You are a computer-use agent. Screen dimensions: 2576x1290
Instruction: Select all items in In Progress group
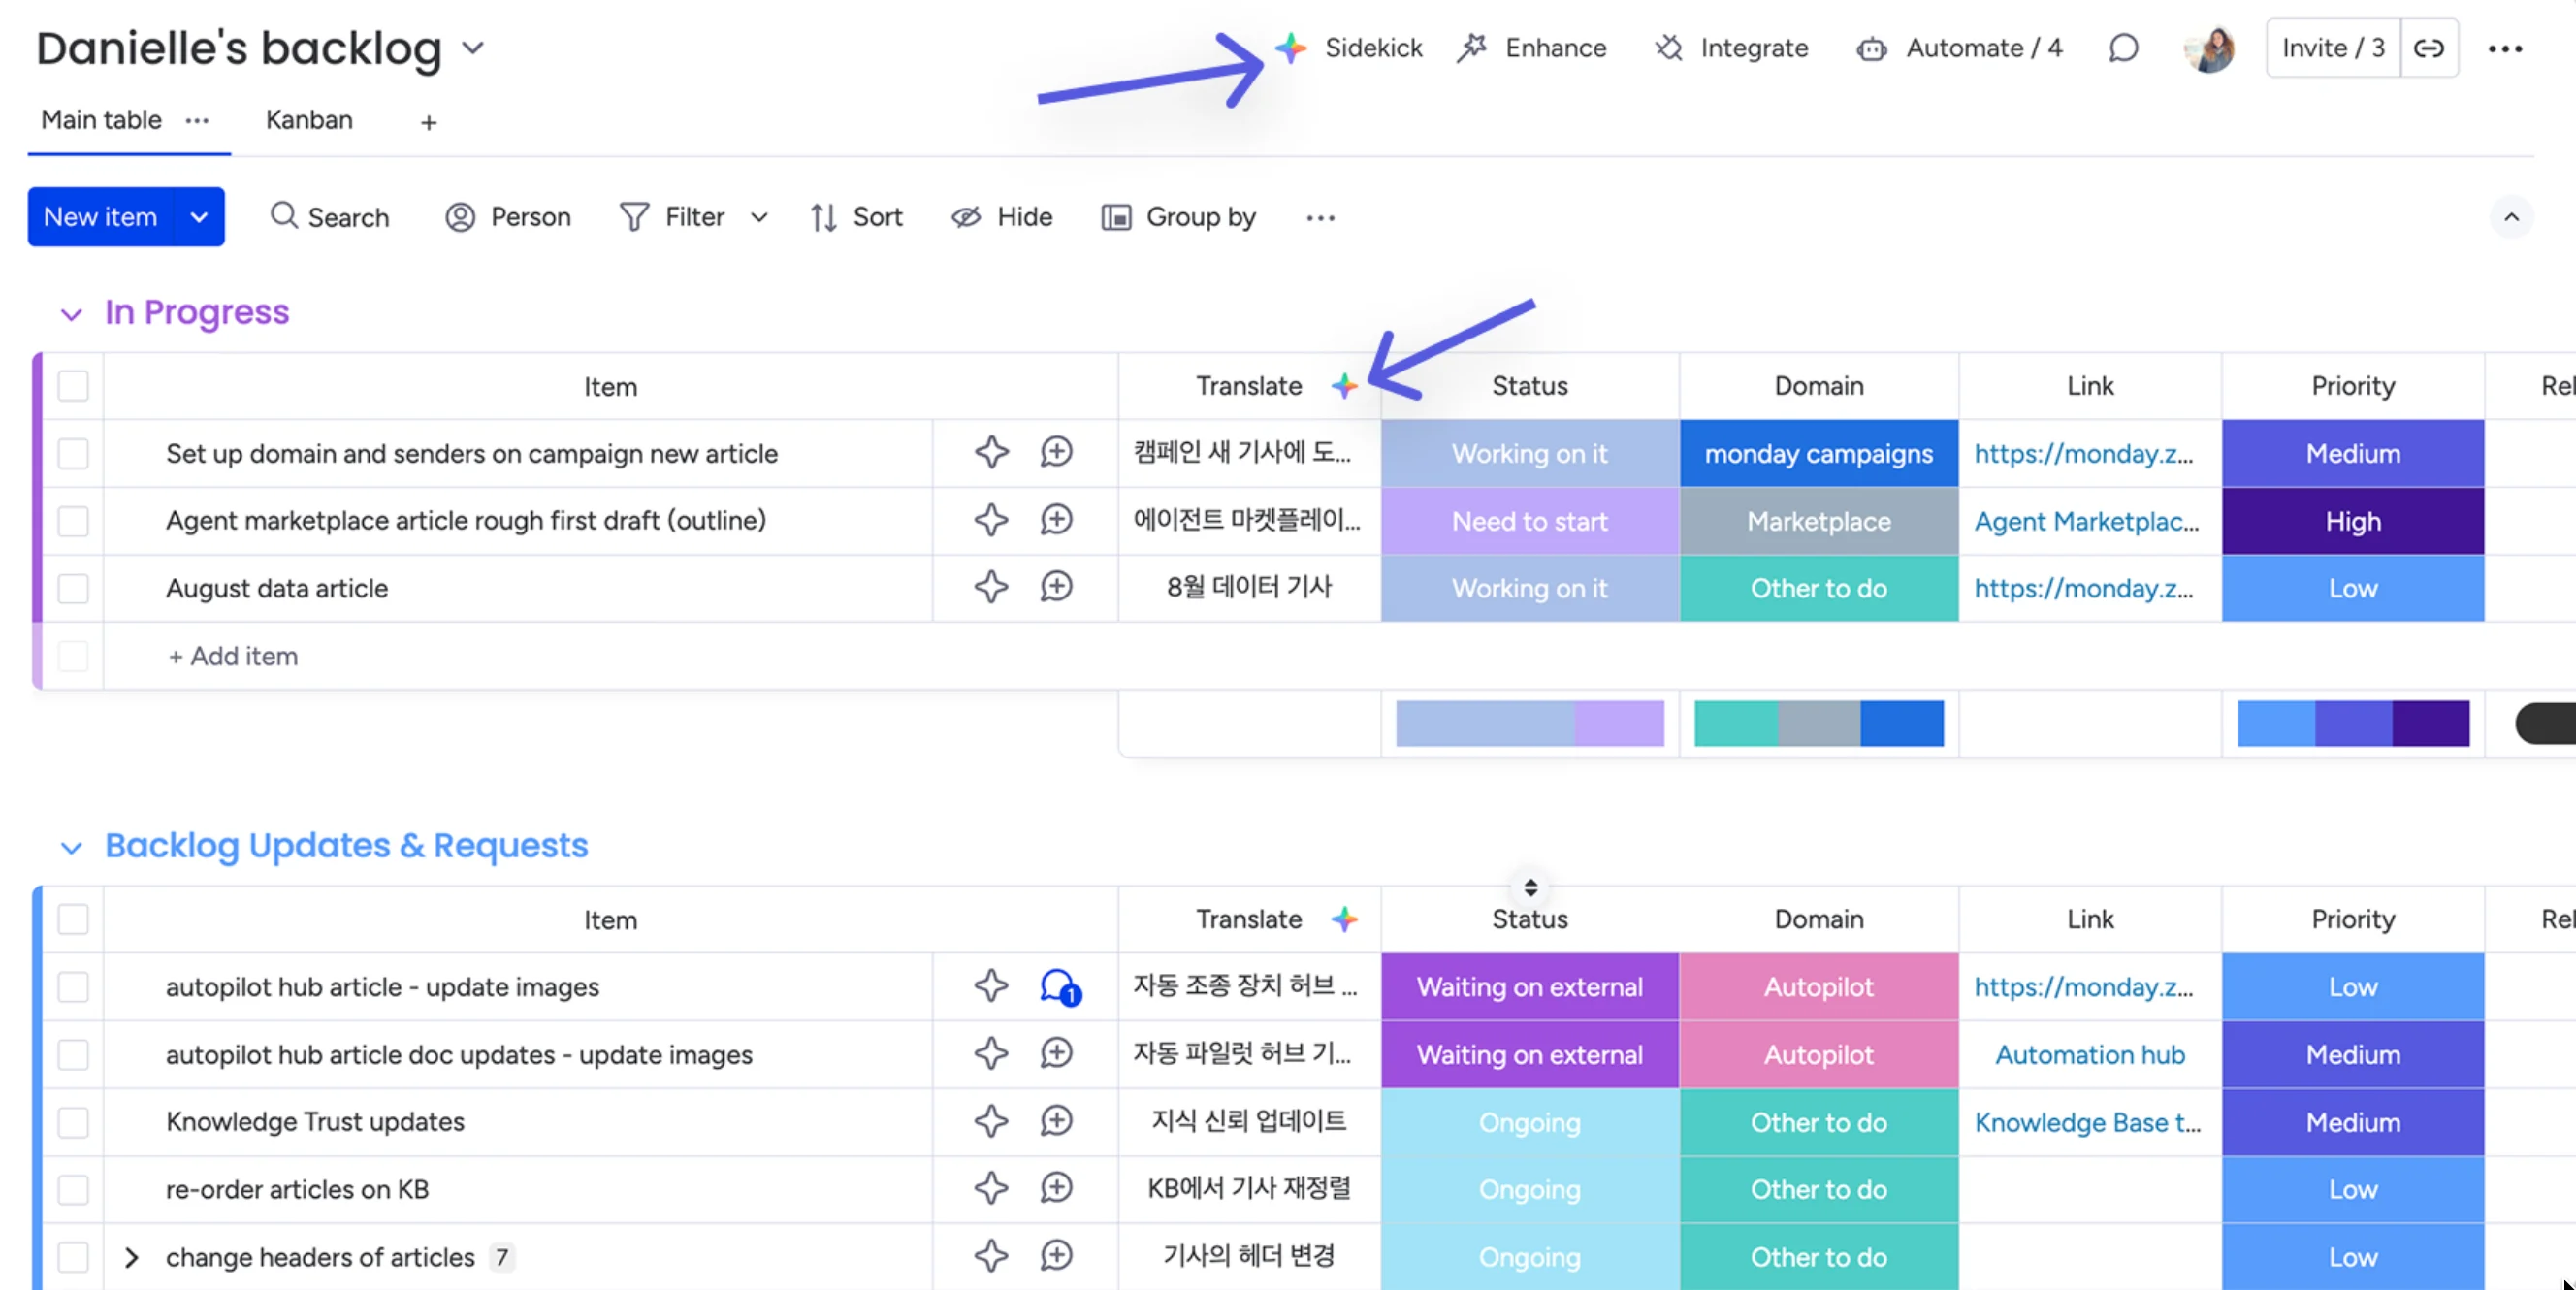(x=73, y=386)
